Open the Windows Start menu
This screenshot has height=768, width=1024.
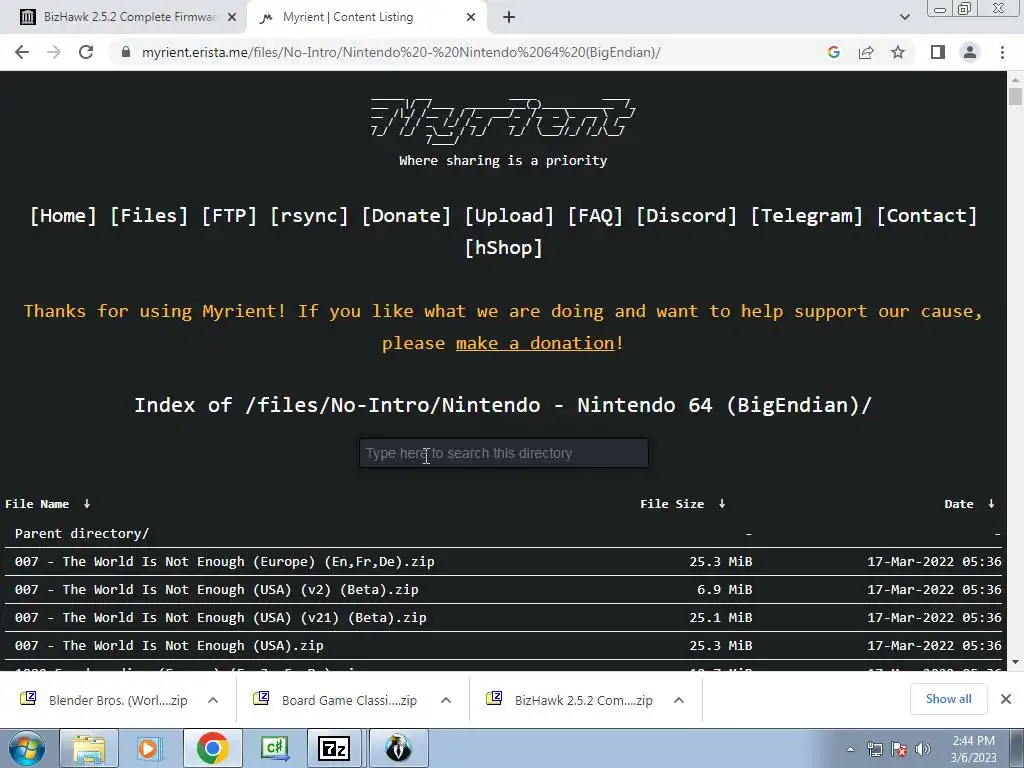[x=27, y=748]
